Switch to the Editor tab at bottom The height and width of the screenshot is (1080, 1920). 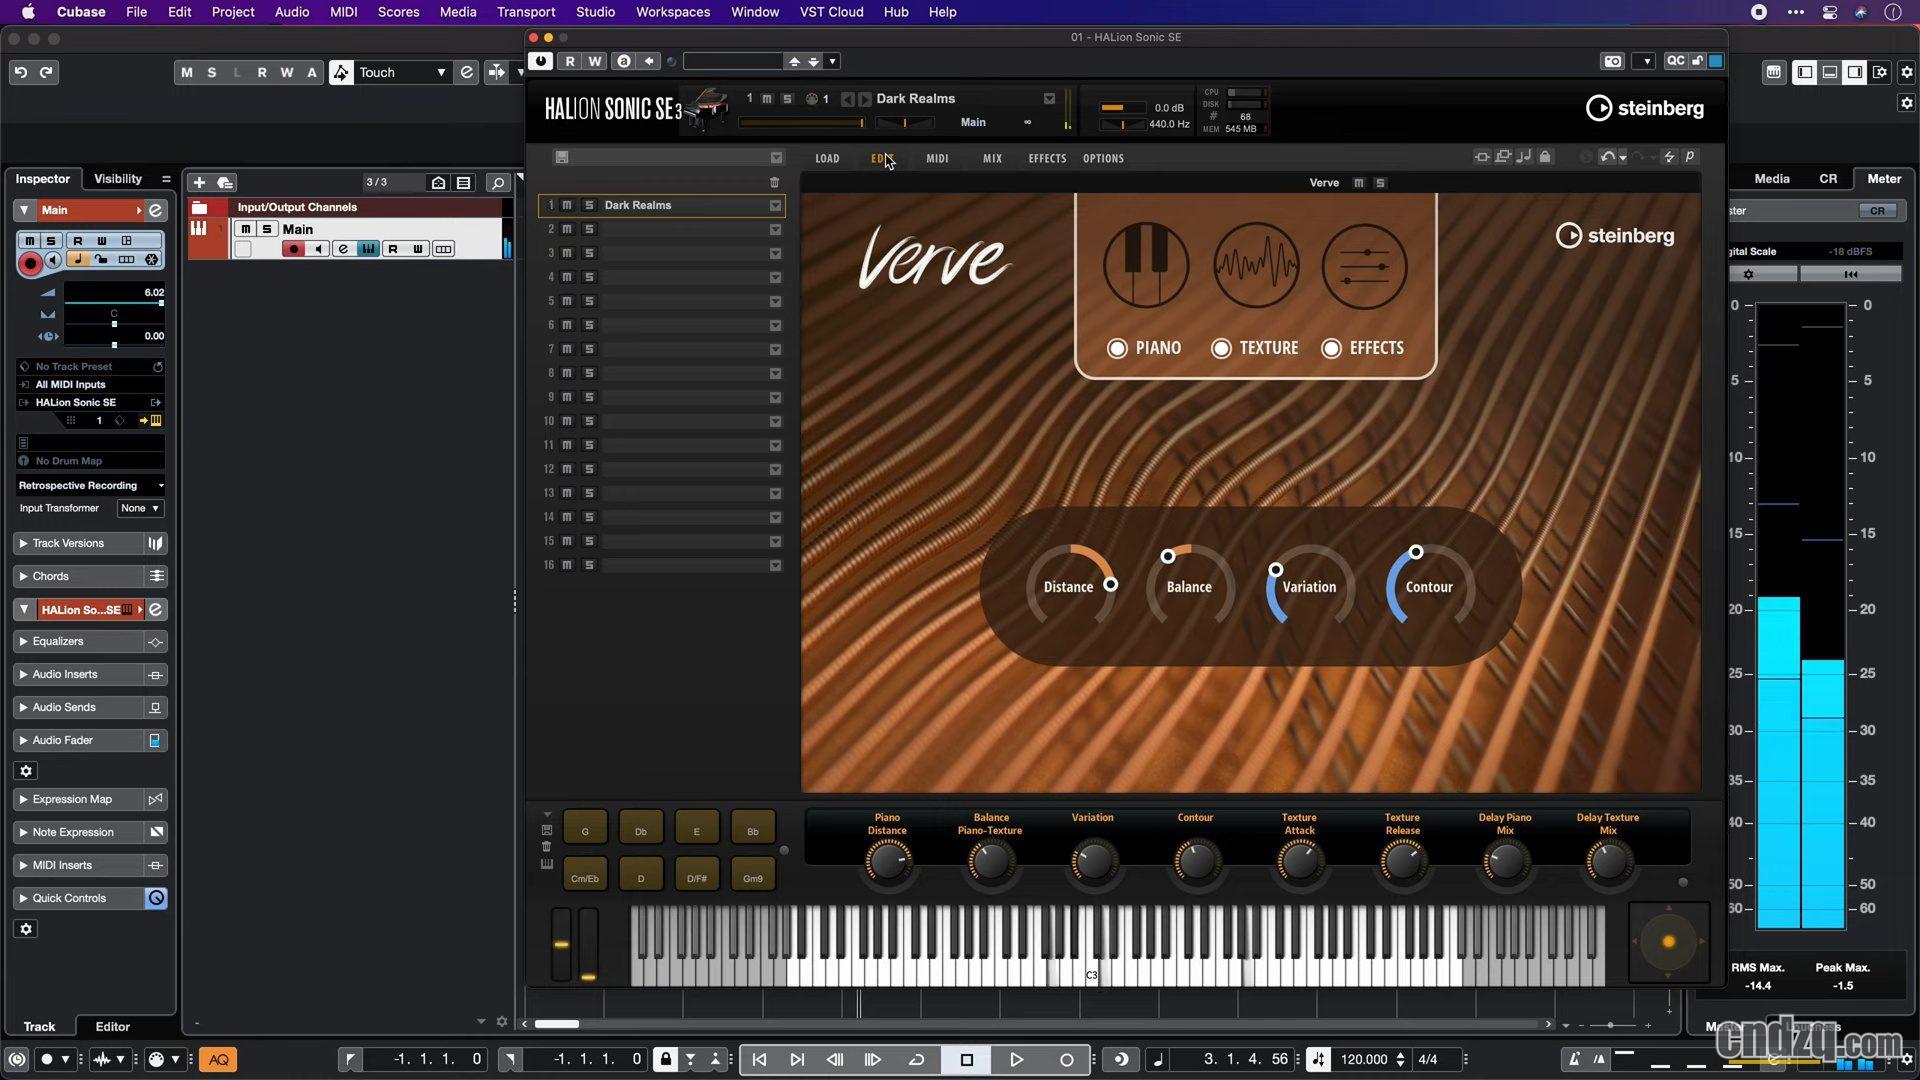pos(112,1027)
